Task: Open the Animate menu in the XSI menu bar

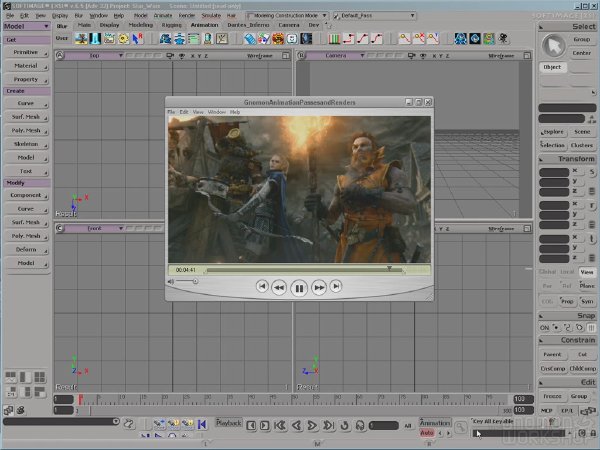Action: 163,16
